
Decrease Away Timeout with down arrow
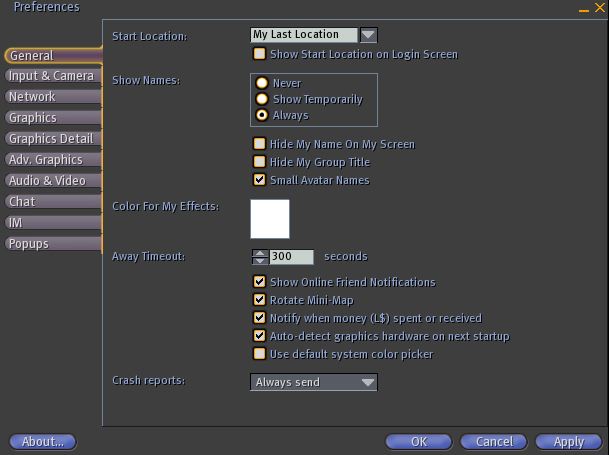tap(260, 261)
